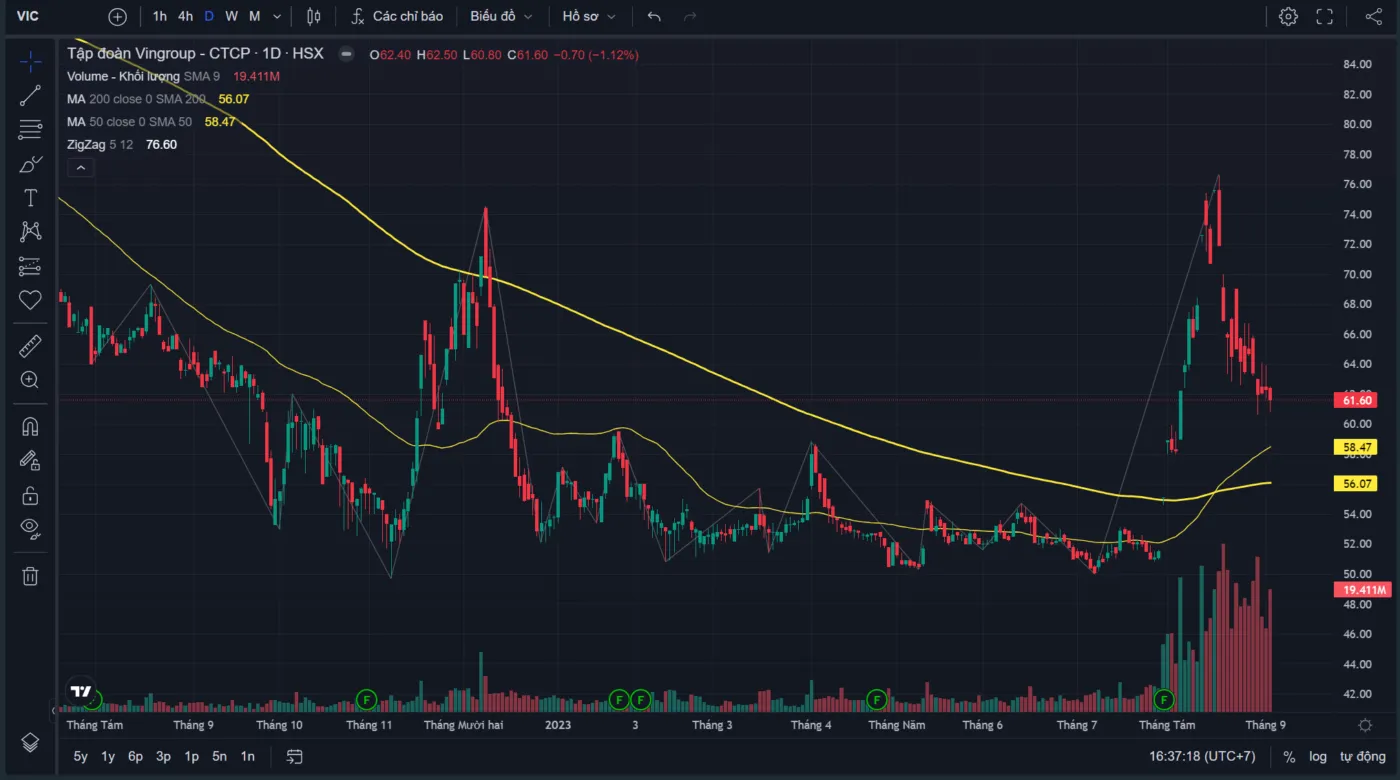Hide all drawings with eye icon
The height and width of the screenshot is (780, 1400).
tap(30, 528)
